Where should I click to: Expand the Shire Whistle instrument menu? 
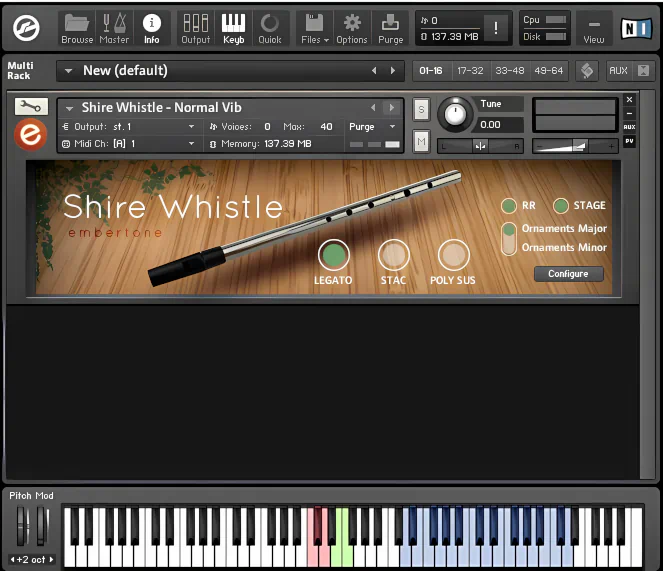point(69,108)
